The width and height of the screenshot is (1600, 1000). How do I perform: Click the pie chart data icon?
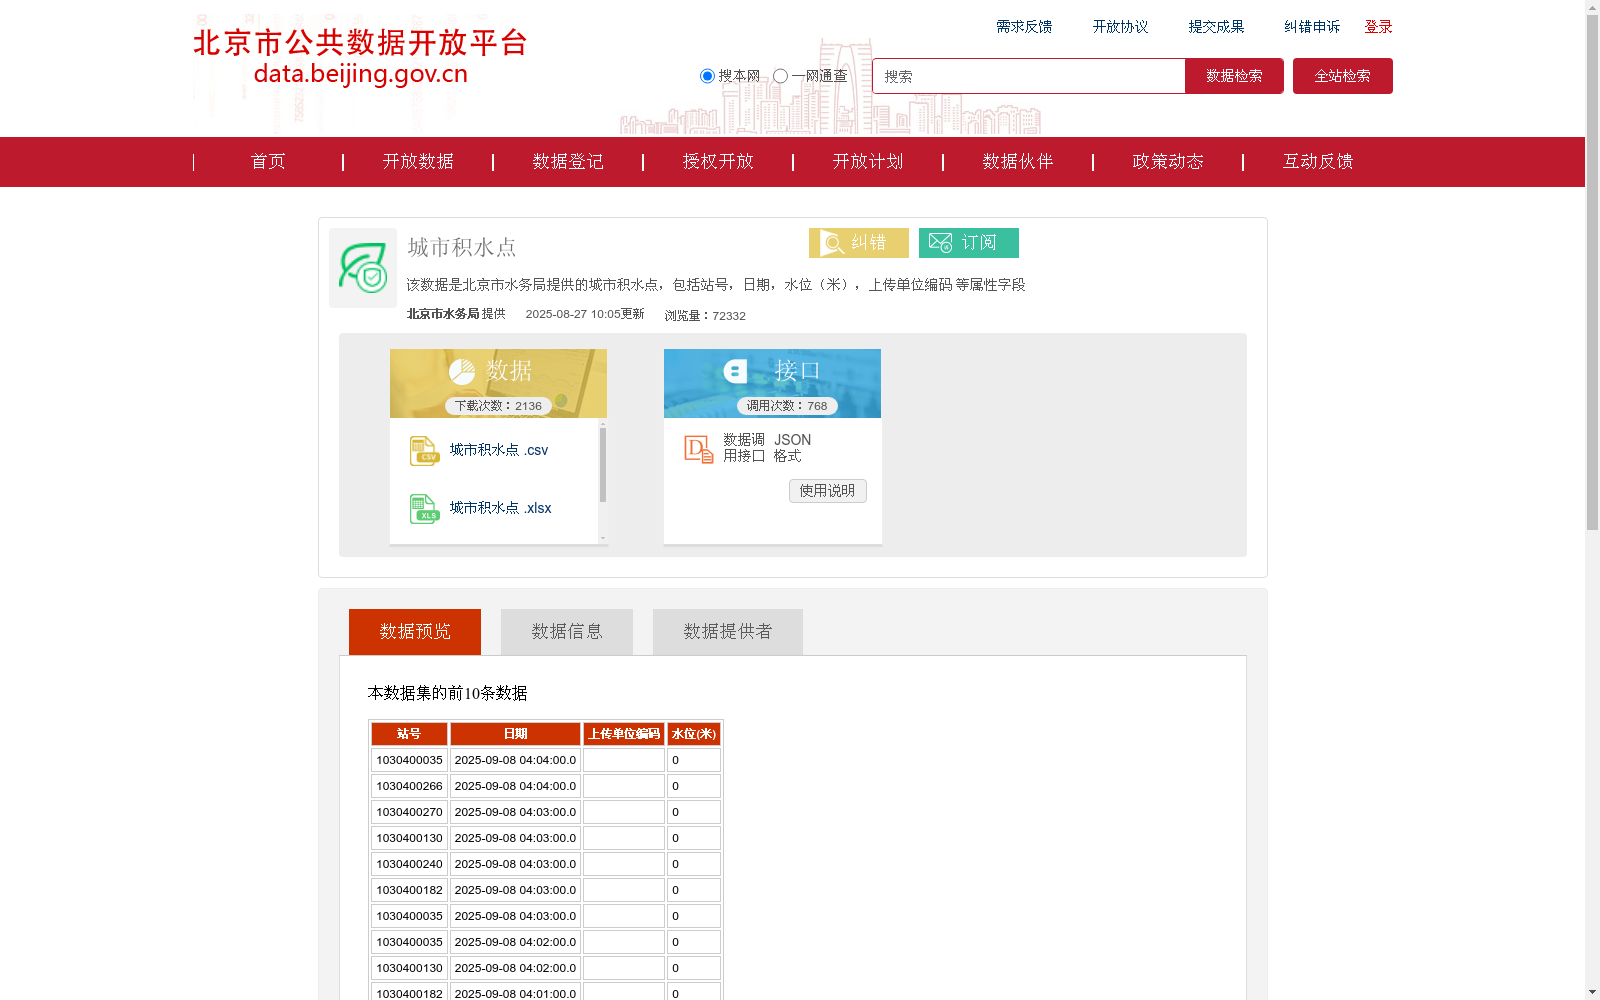[462, 372]
